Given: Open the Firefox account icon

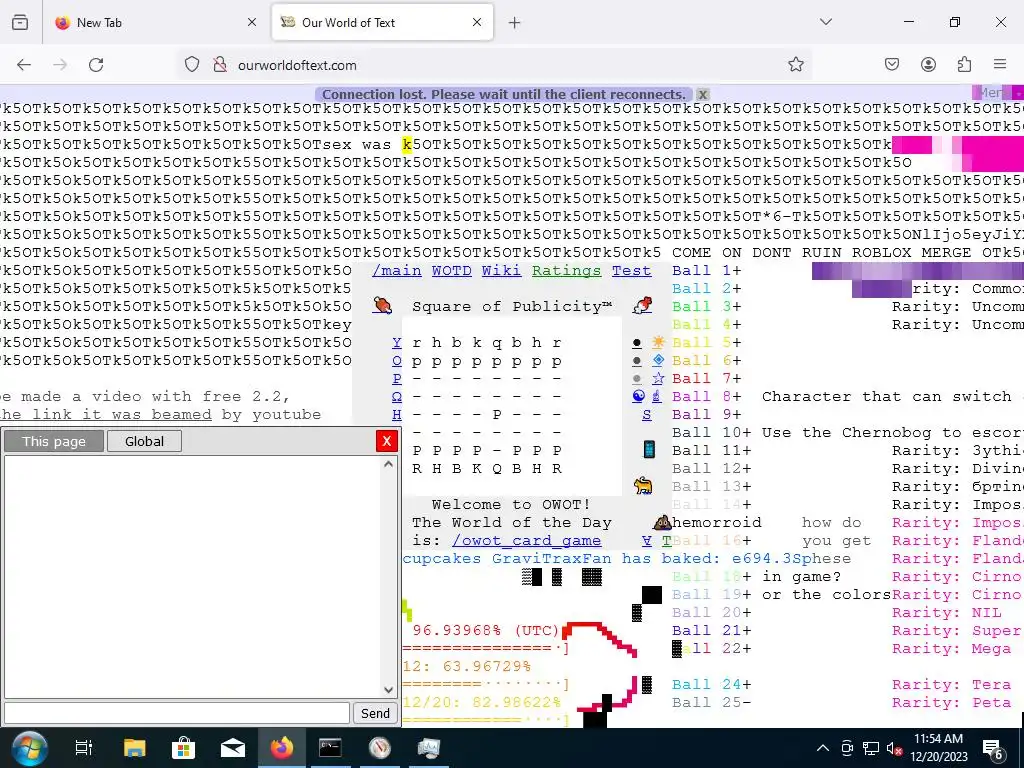Looking at the screenshot, I should point(928,64).
